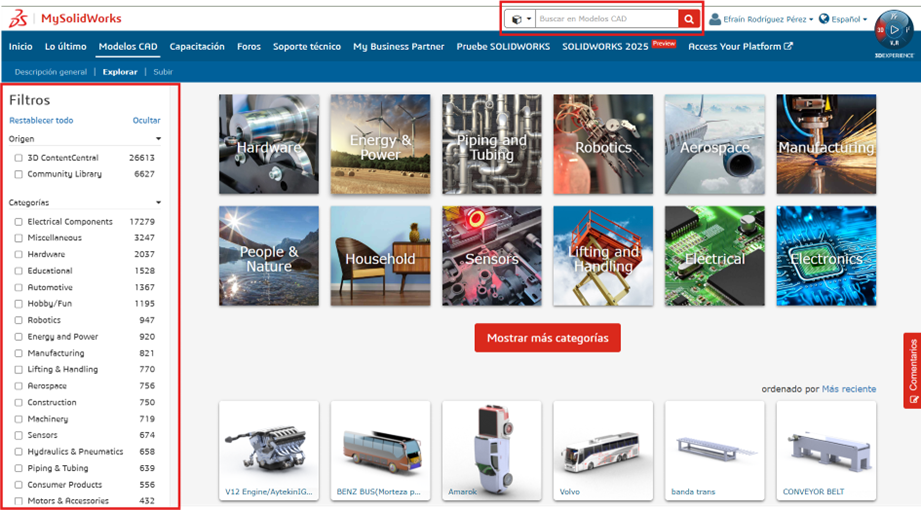Check the Sensors filter checkbox

19,435
